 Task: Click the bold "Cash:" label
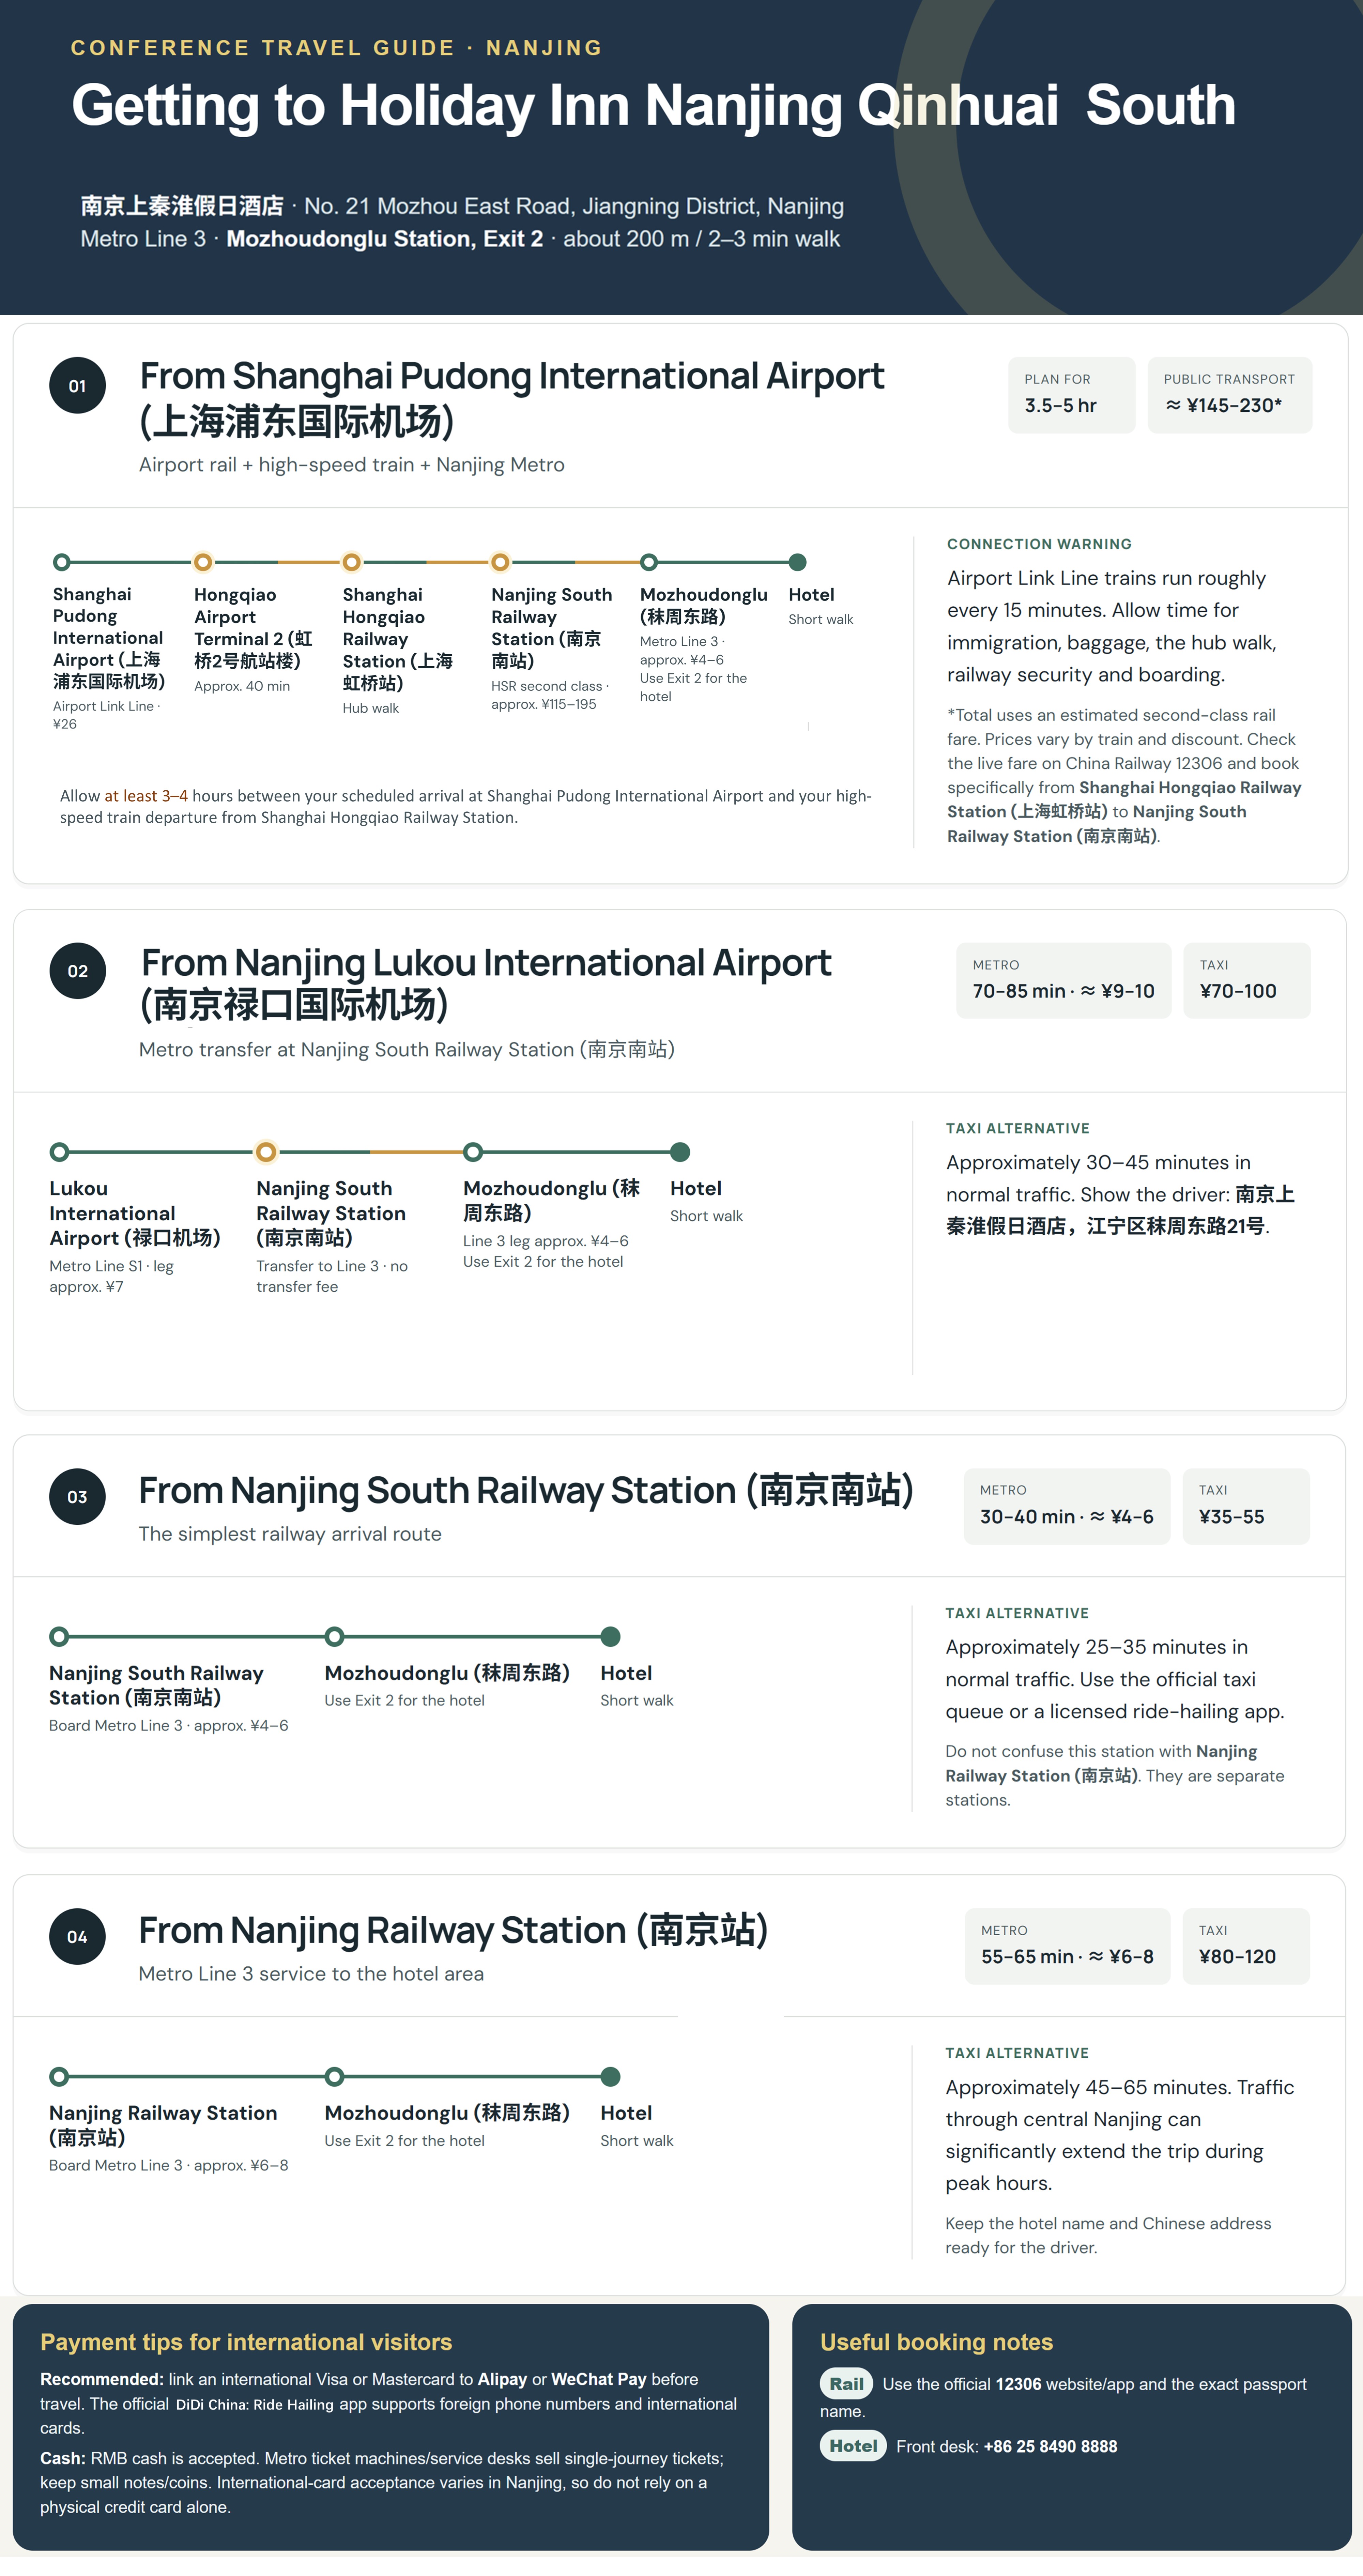(63, 2458)
